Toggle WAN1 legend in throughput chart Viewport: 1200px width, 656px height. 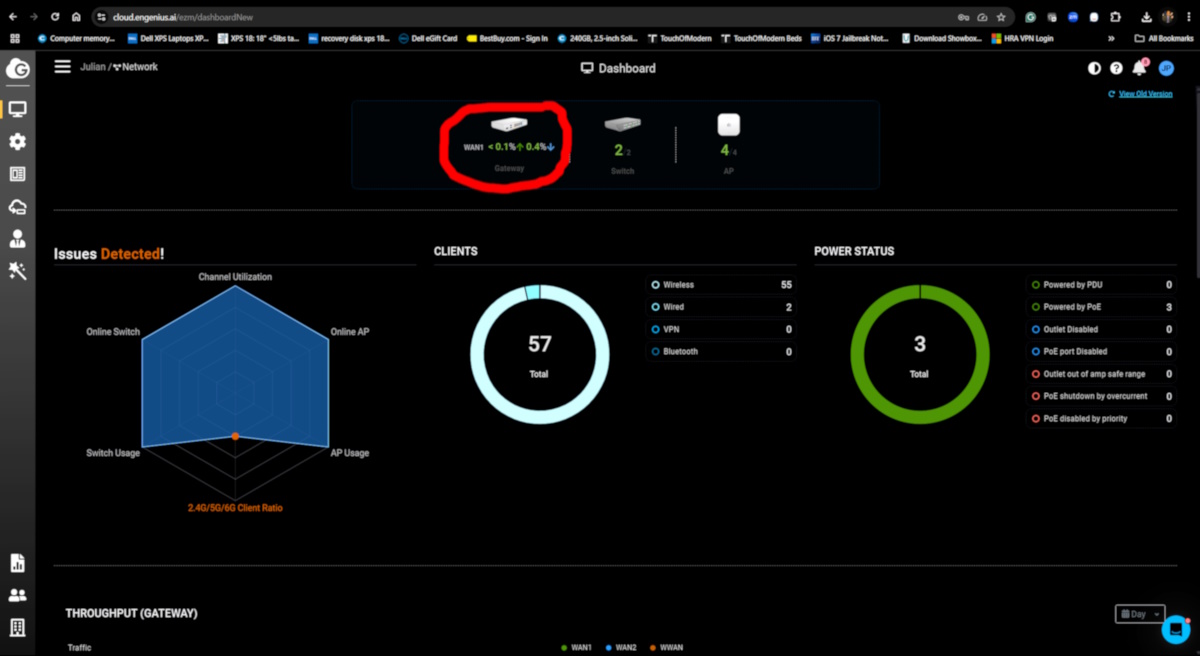coord(576,648)
